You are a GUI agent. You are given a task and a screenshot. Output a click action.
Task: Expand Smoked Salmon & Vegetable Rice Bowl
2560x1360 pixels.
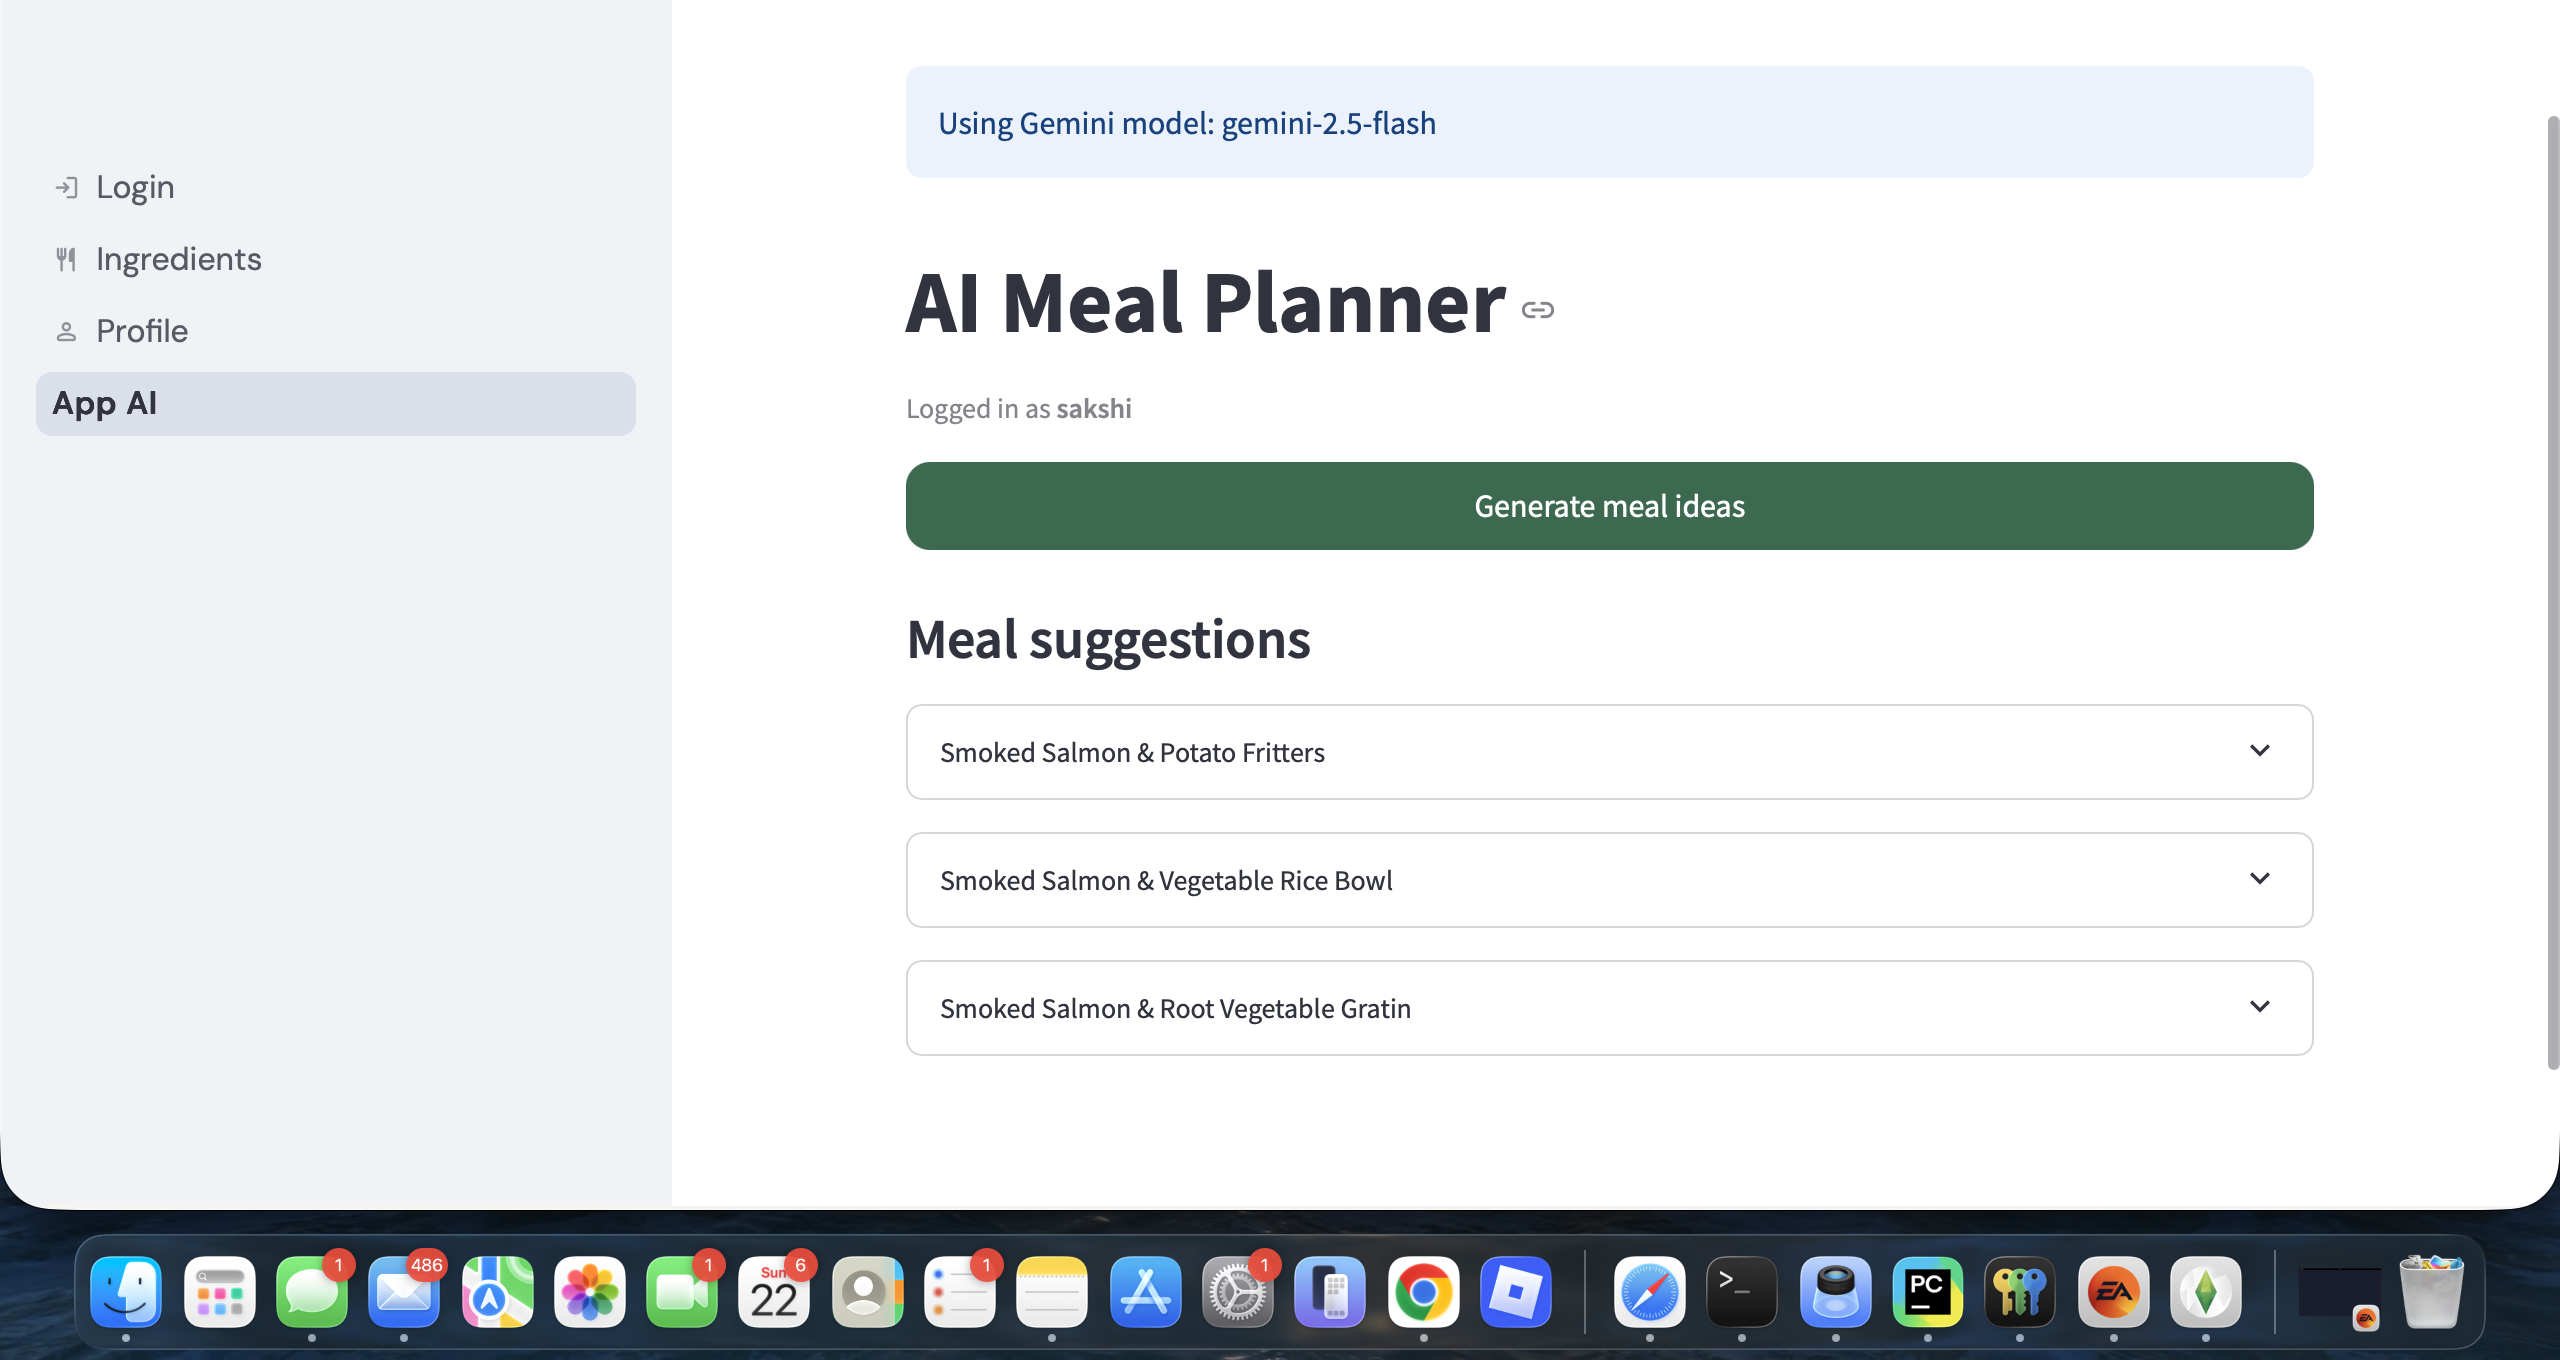point(1609,880)
